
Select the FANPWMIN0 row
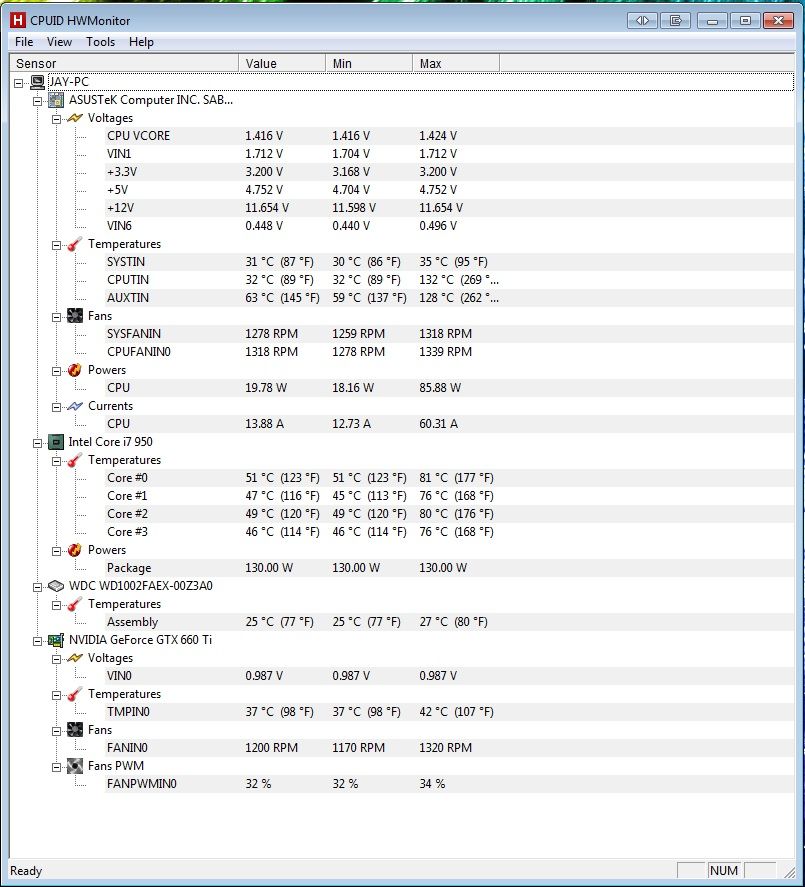click(449, 784)
